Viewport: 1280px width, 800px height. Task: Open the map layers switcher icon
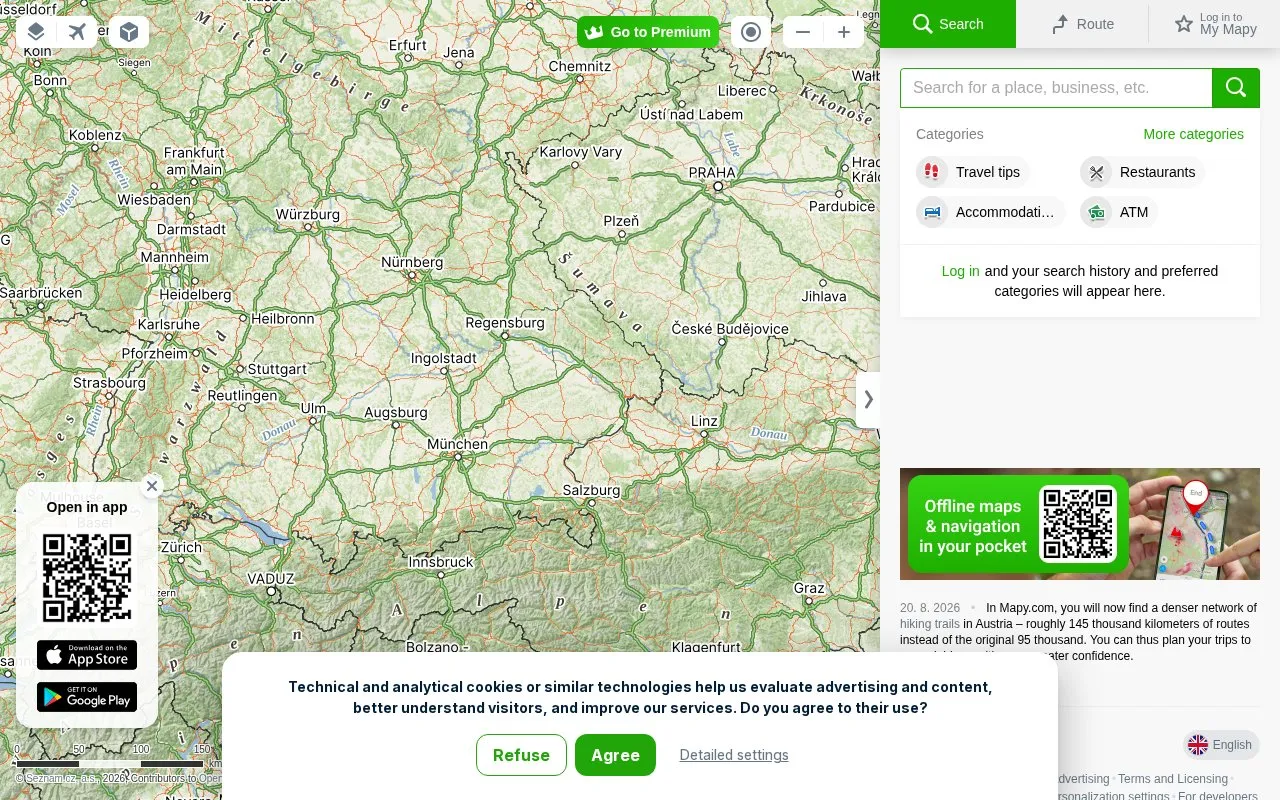[36, 32]
